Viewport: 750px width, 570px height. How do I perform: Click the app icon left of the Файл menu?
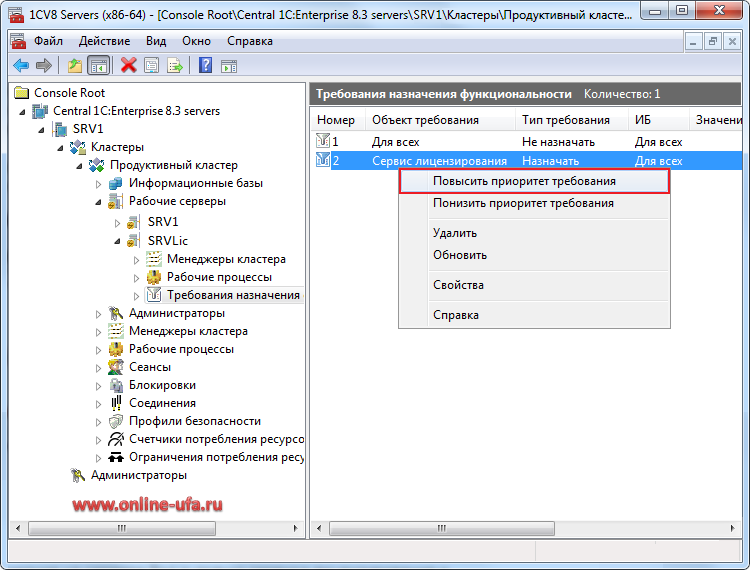[x=19, y=41]
